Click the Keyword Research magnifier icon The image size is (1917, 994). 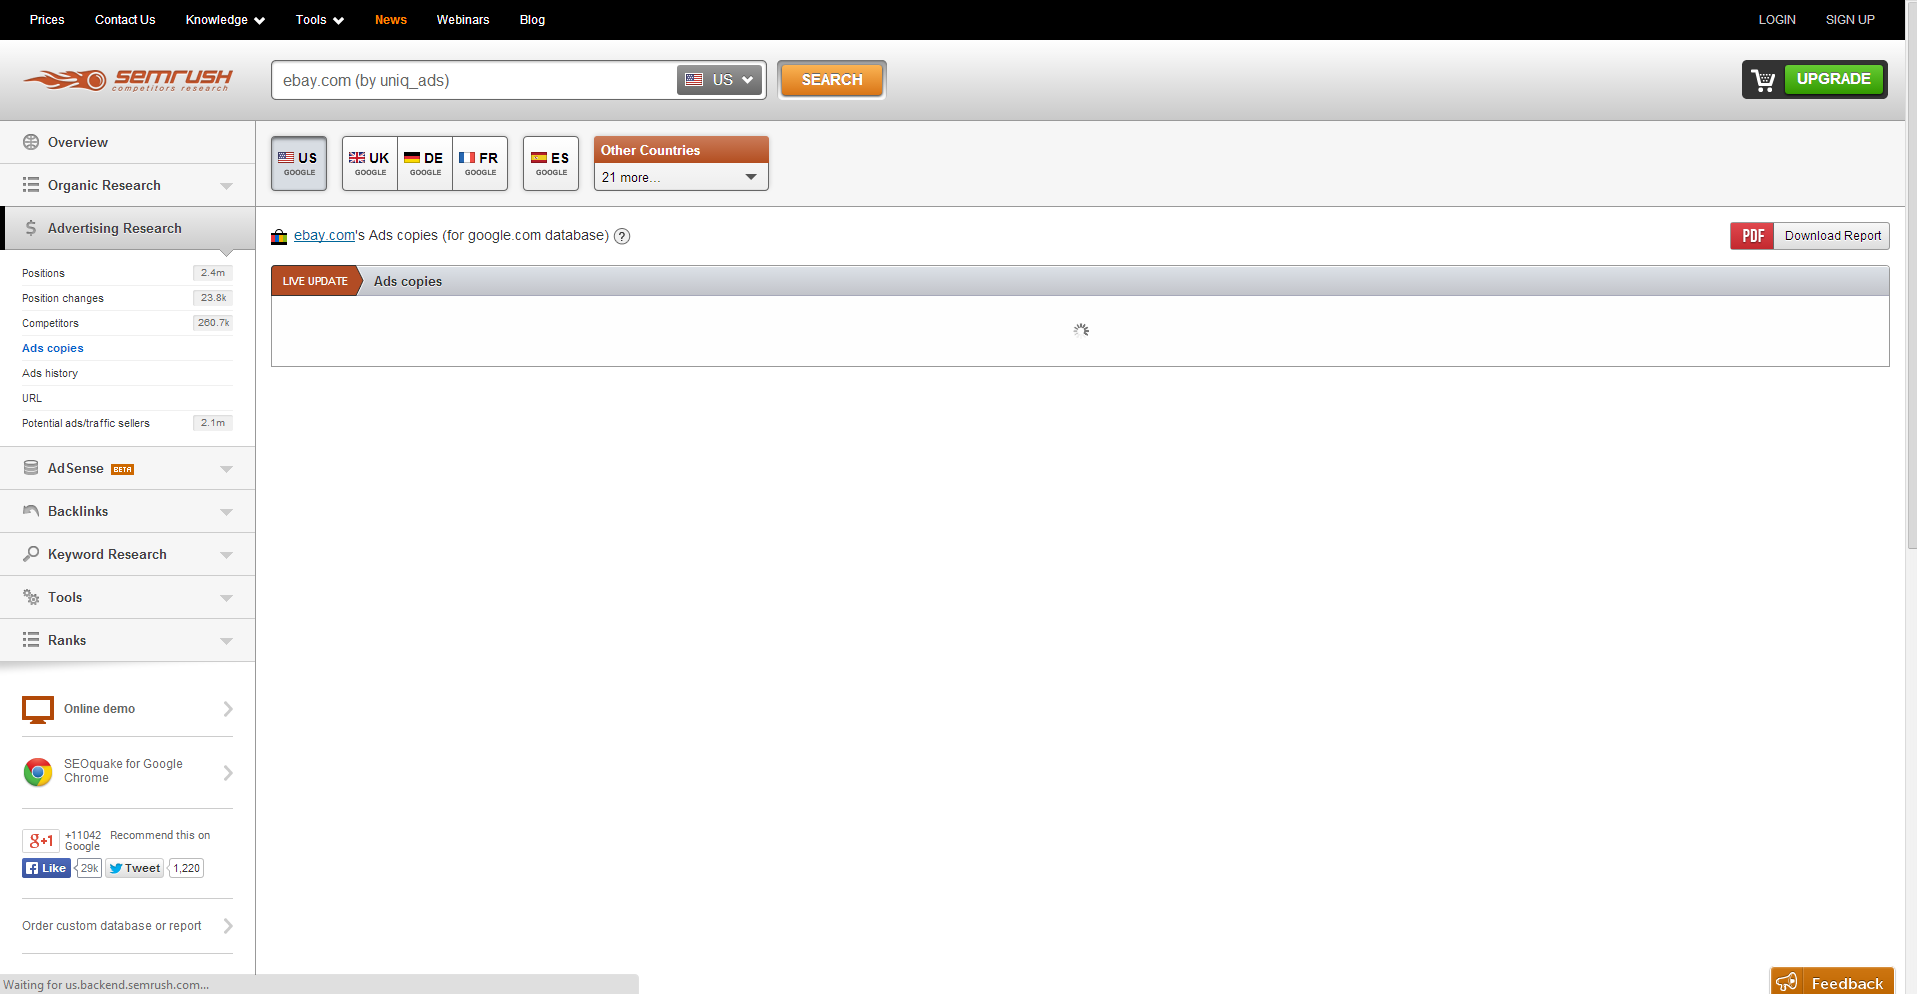(x=31, y=554)
